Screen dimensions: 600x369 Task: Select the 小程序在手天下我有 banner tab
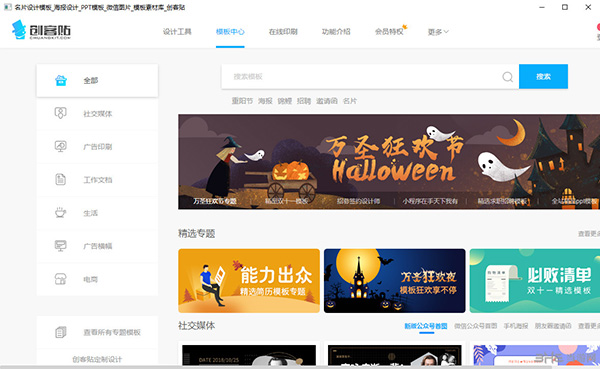(x=430, y=201)
